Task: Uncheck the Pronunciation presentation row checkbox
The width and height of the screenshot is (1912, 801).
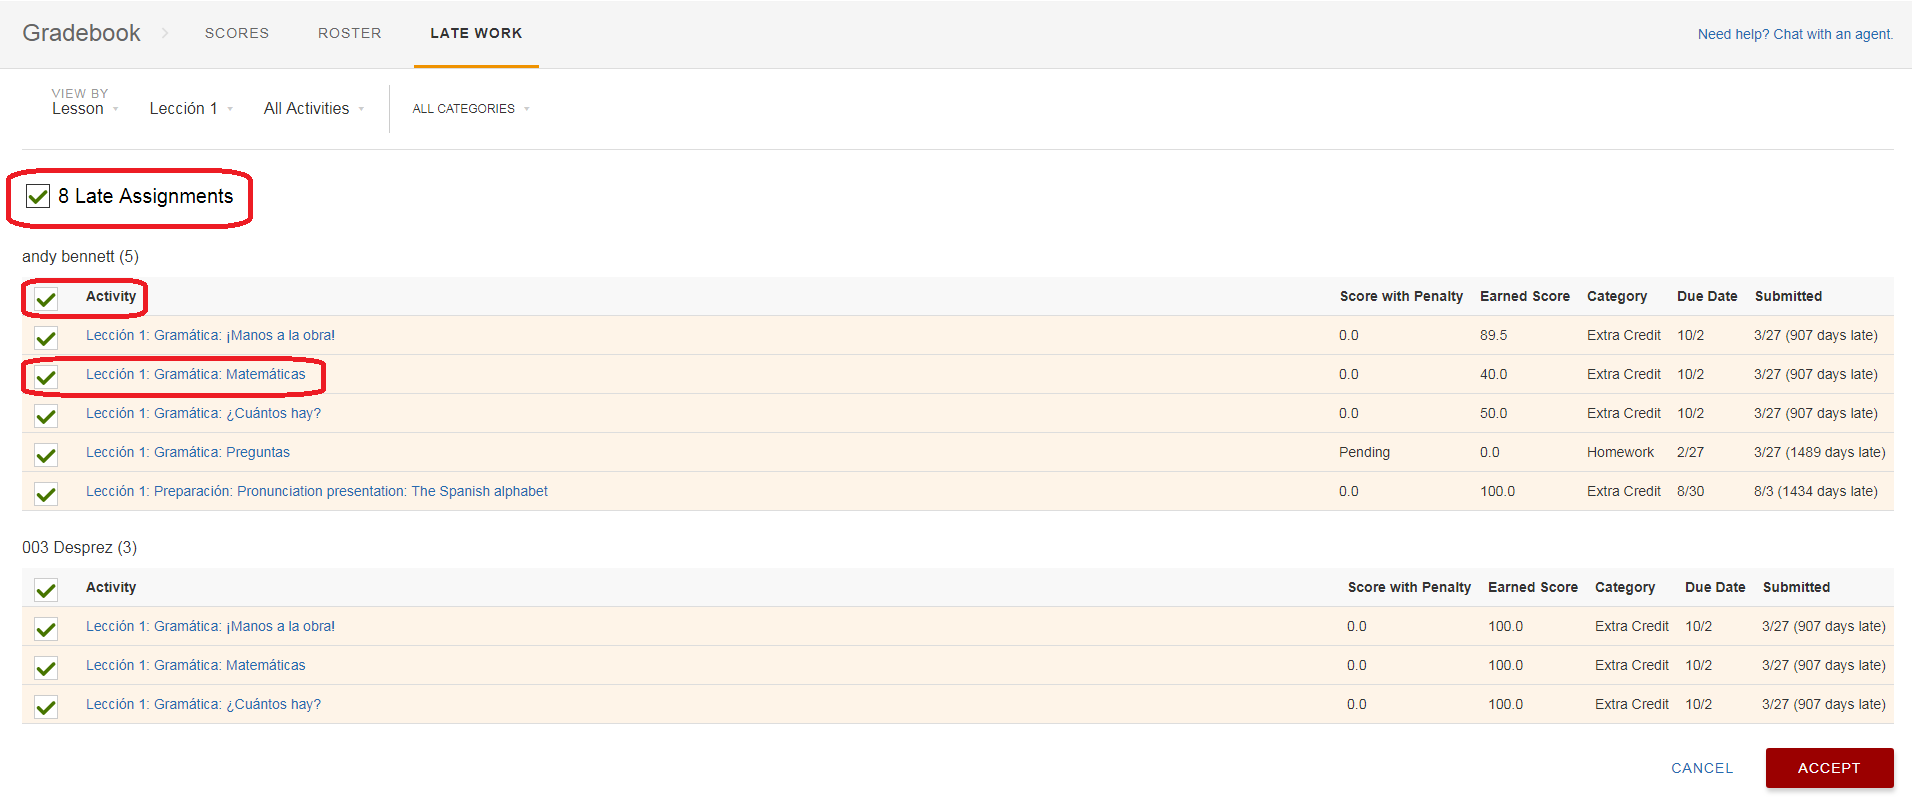Action: point(46,493)
